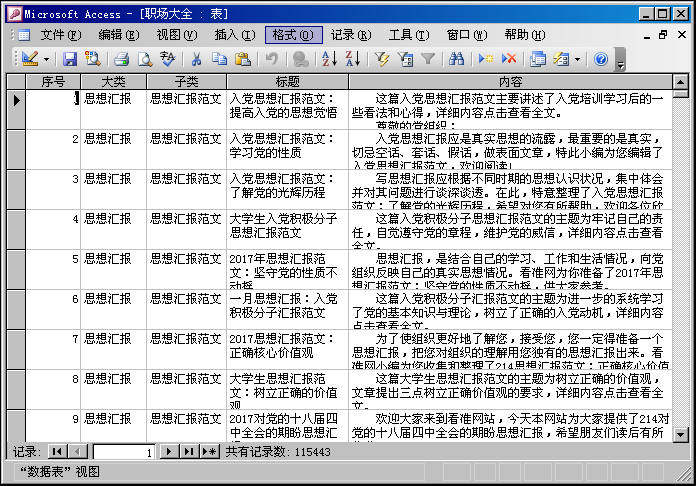Click the select-all box at grid corner
This screenshot has width=696, height=486.
tap(16, 82)
